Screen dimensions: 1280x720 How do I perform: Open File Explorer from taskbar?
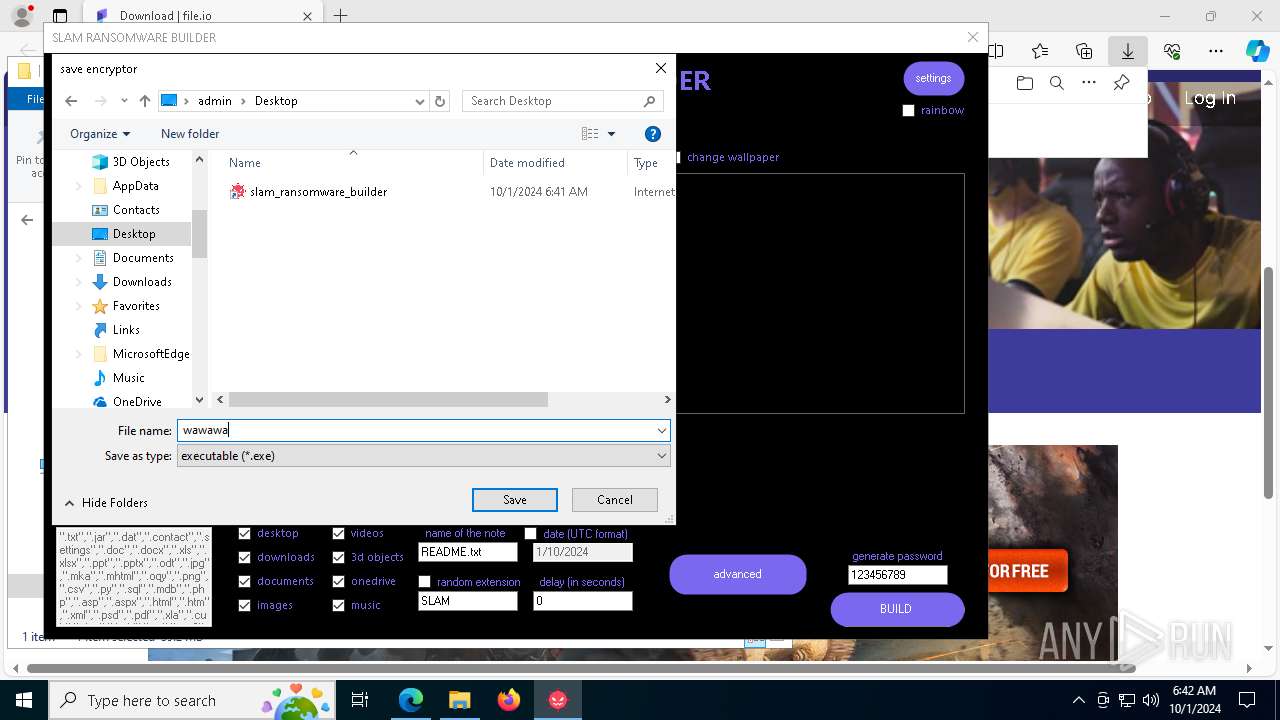pos(459,700)
